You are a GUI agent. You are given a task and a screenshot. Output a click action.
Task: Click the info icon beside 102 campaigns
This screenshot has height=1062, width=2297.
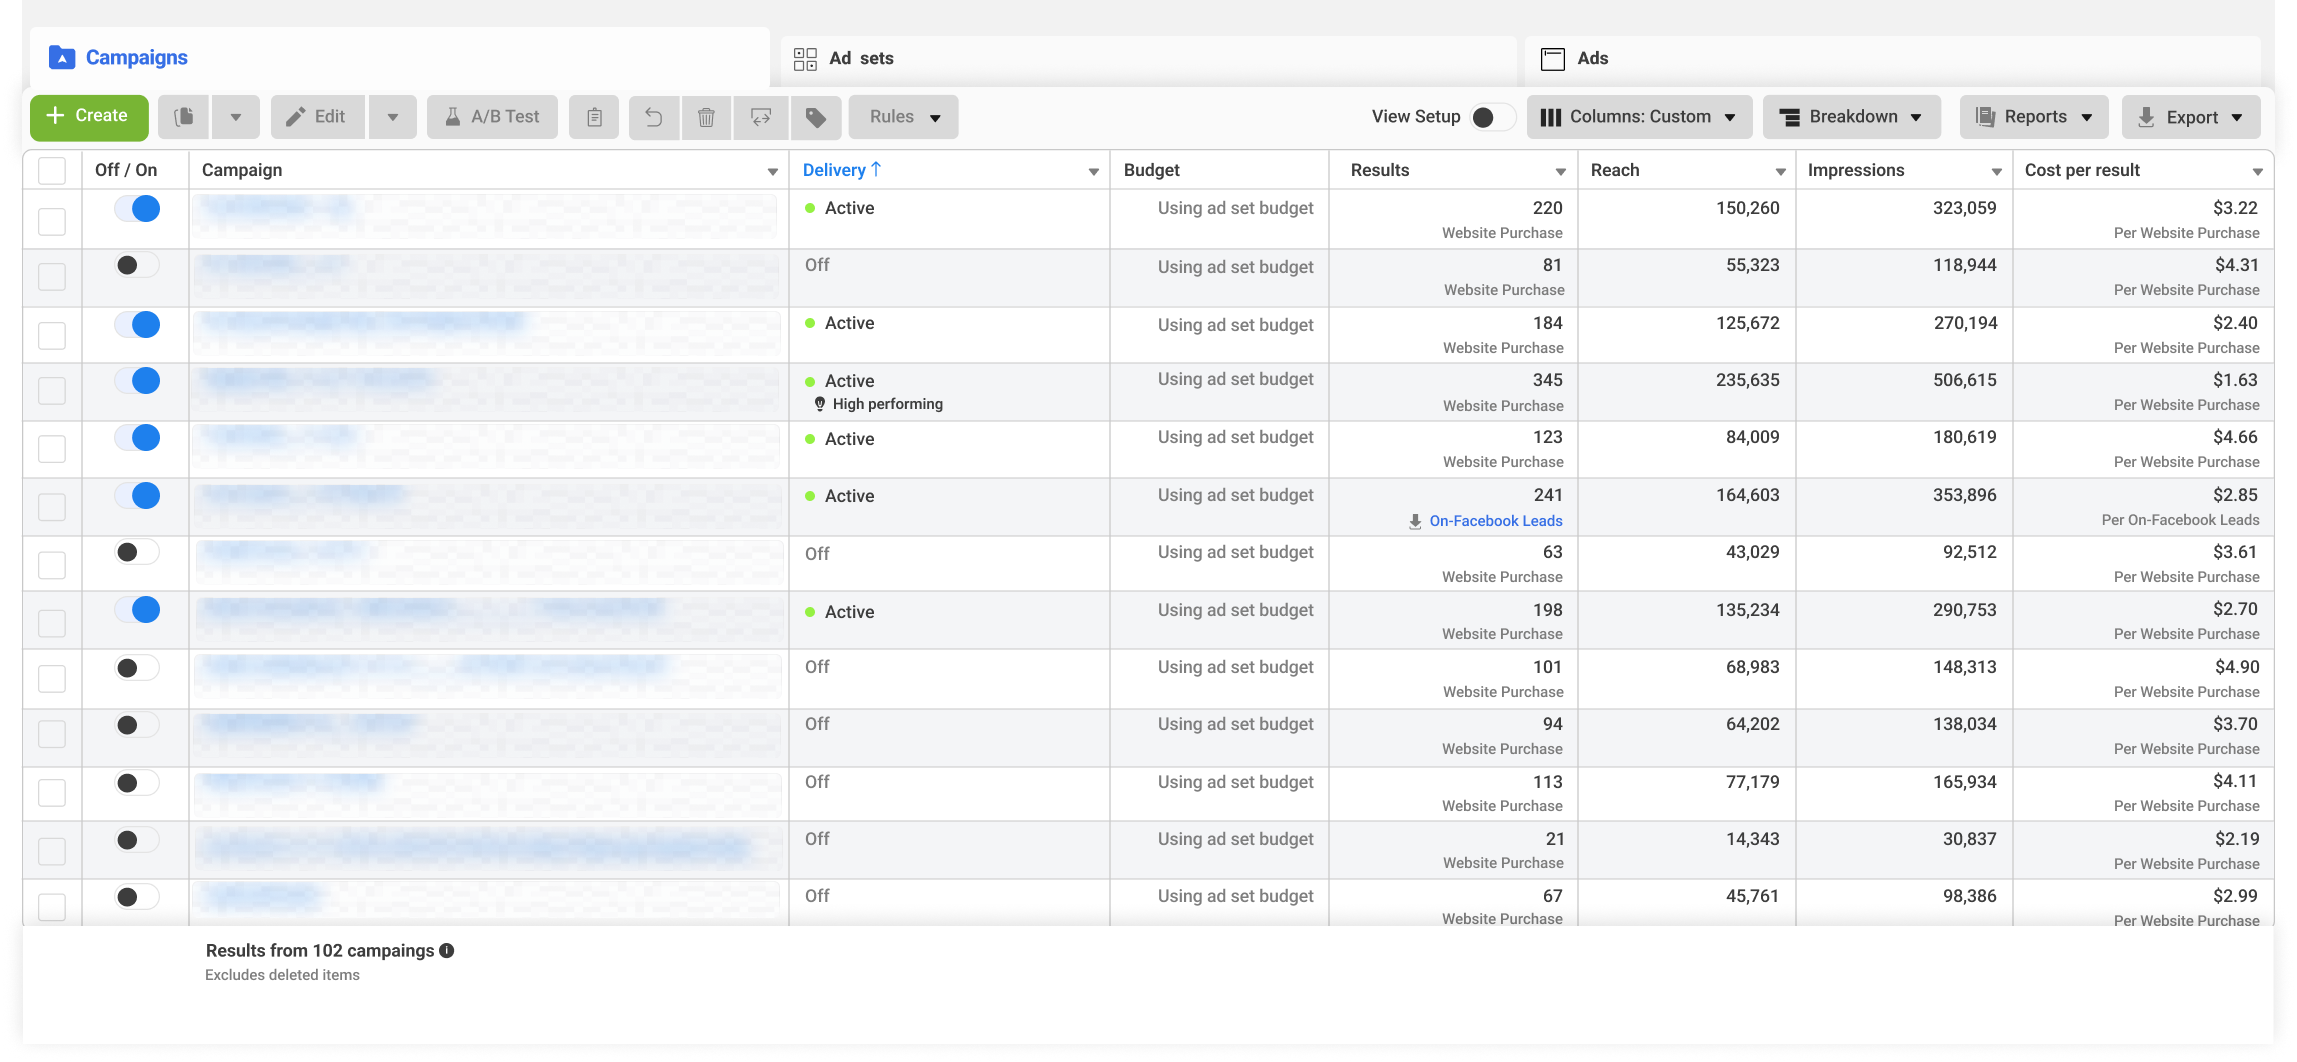click(447, 951)
